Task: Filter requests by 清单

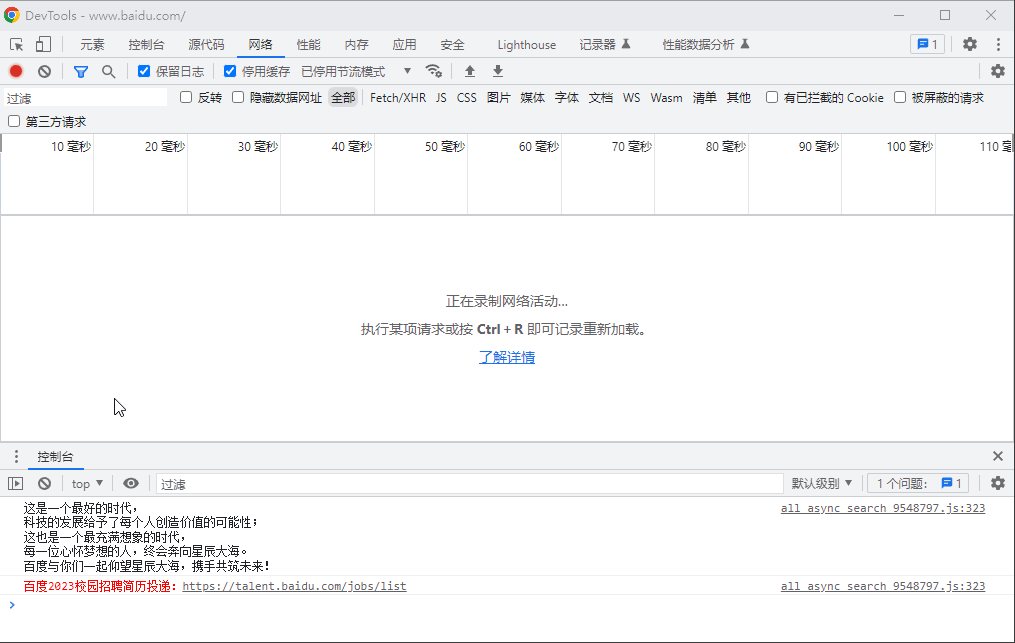Action: point(704,98)
